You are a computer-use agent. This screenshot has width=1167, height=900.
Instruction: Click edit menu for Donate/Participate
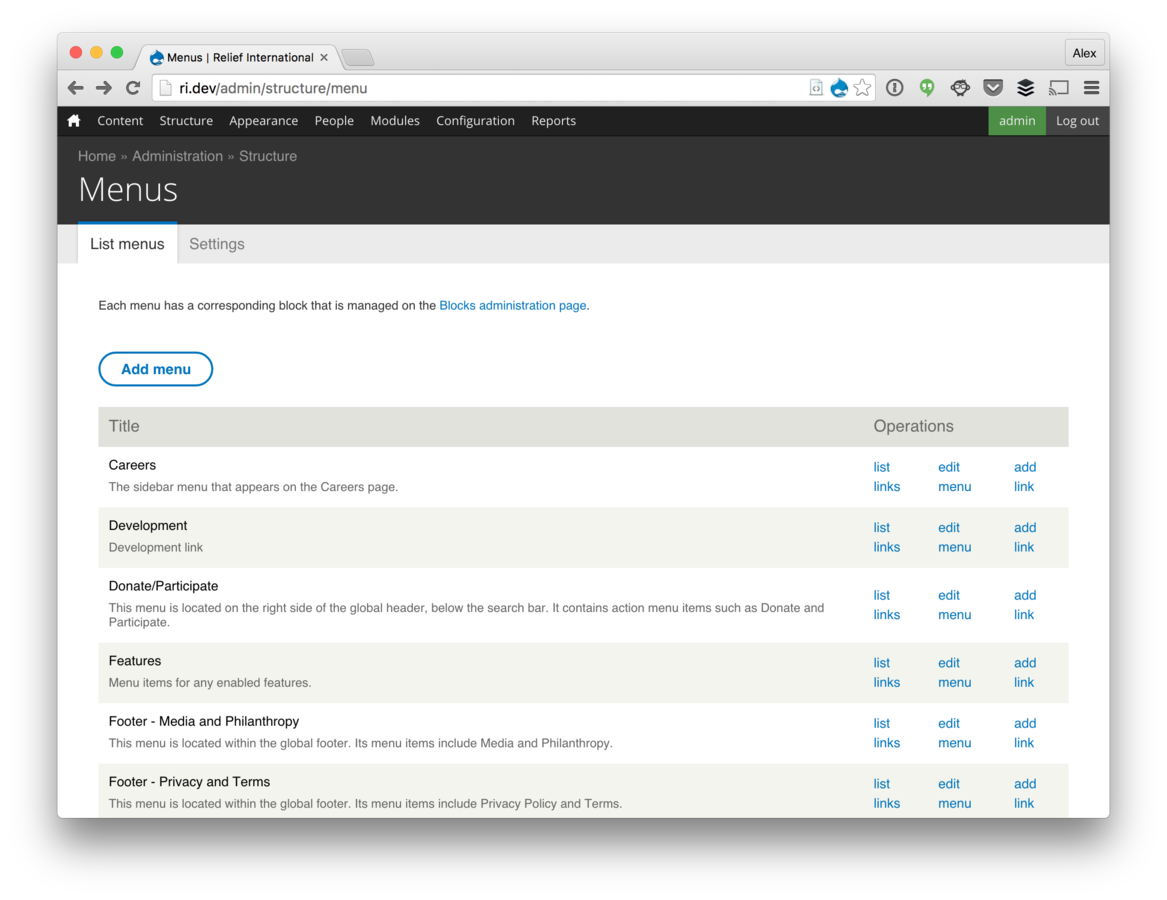pos(954,604)
